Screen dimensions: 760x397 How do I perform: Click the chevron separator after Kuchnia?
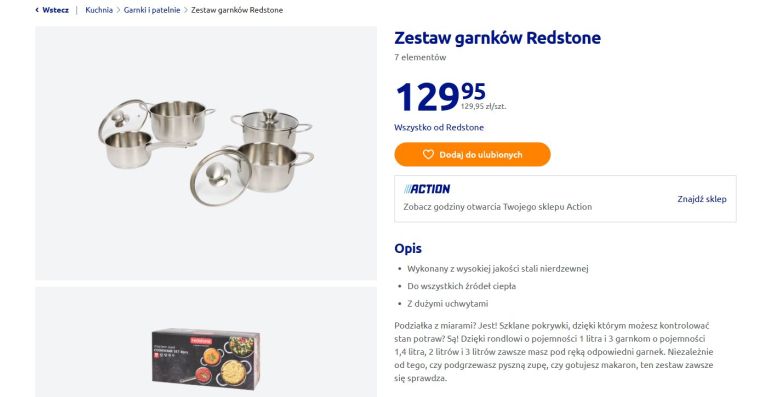click(118, 10)
